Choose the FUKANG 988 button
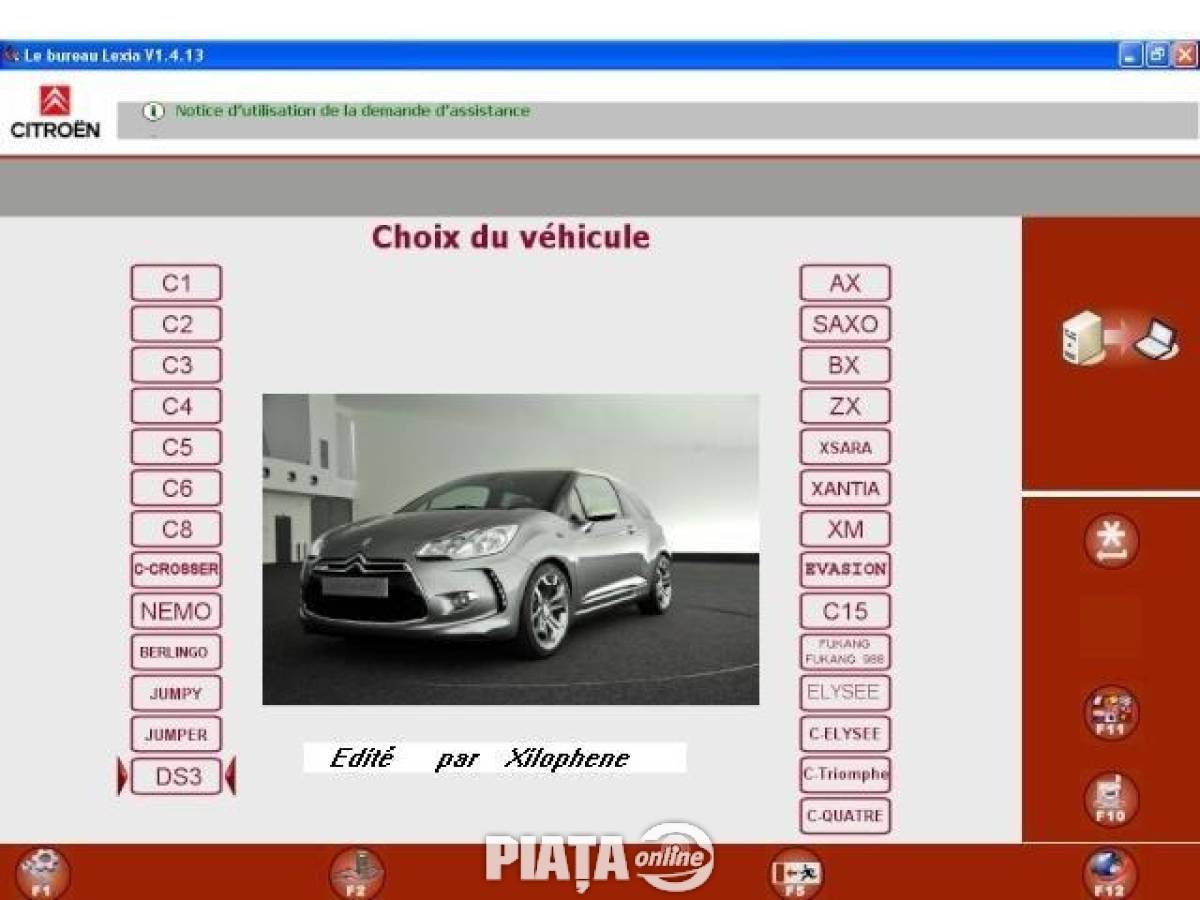 coord(845,652)
